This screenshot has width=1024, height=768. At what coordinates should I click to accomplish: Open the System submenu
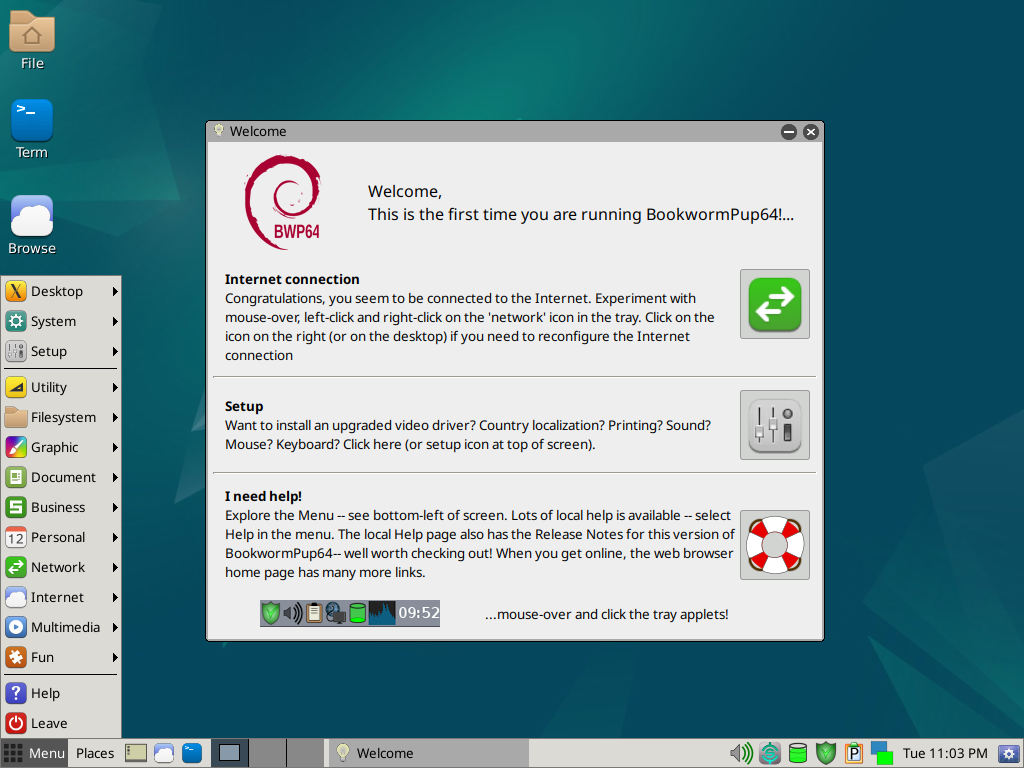coord(61,321)
